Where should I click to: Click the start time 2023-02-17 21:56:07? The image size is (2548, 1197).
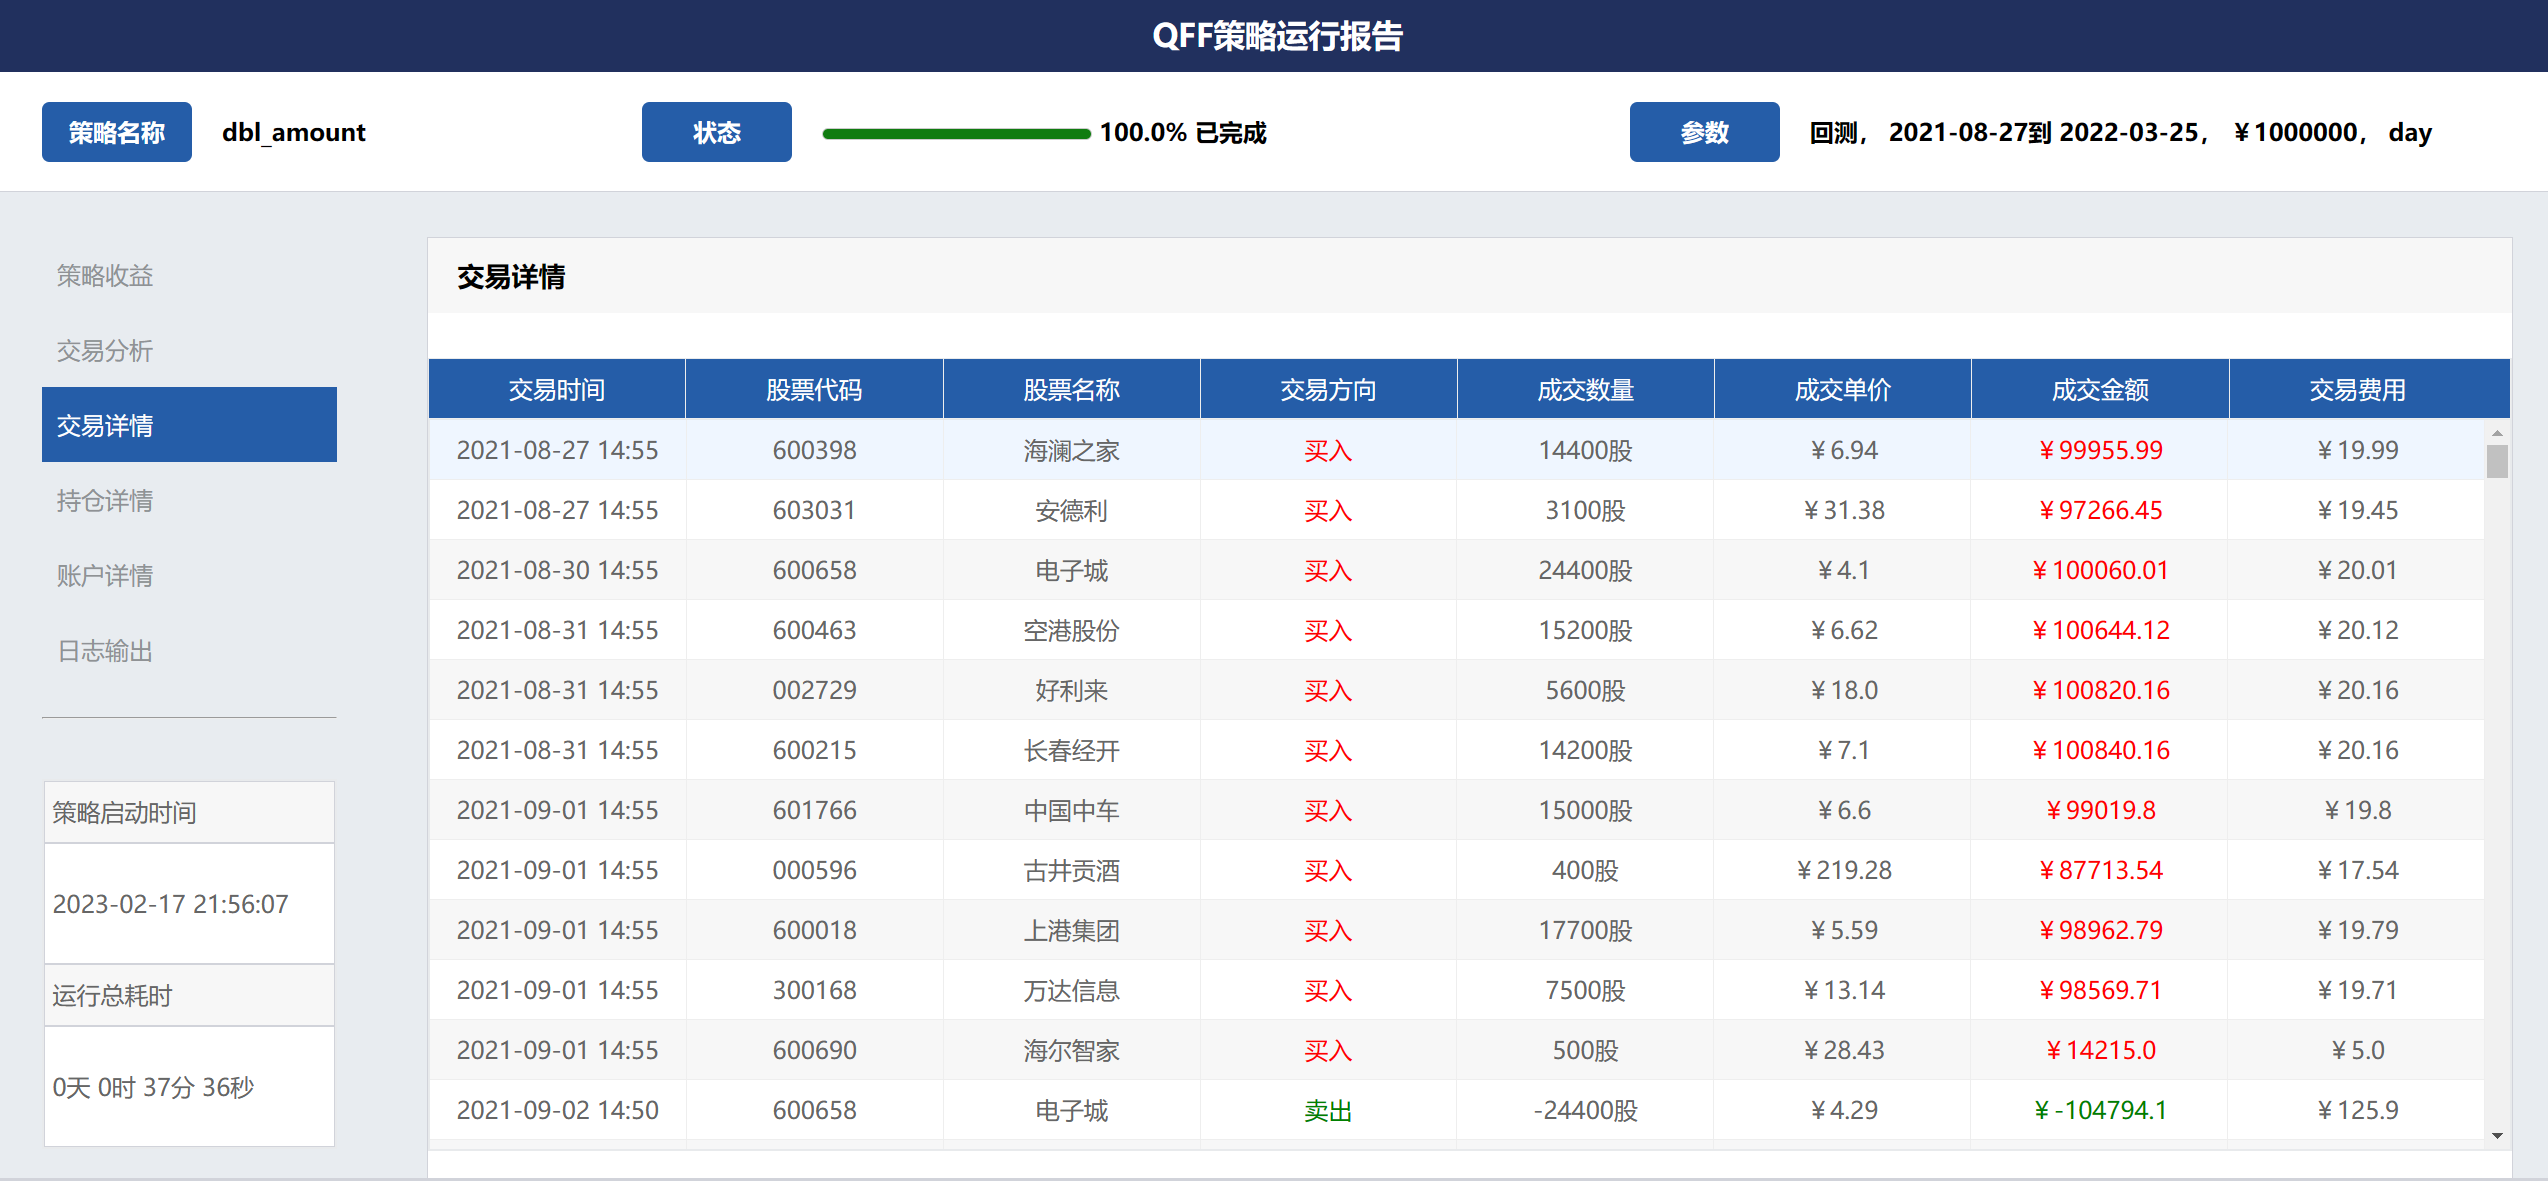pos(171,904)
